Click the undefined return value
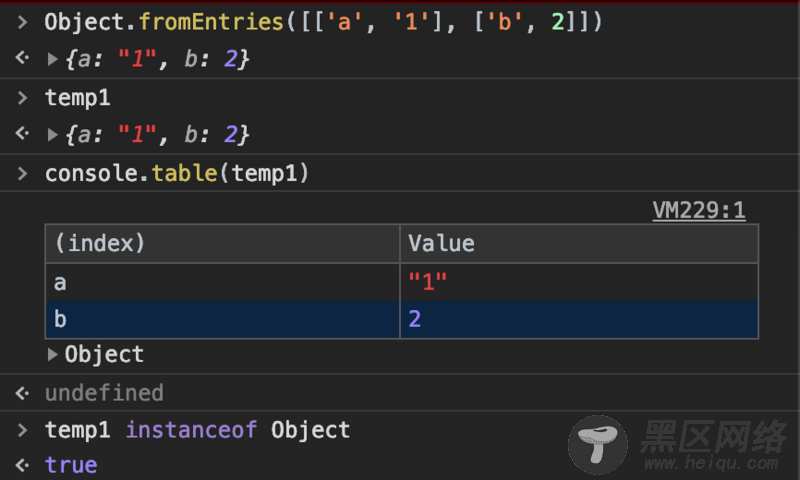This screenshot has width=800, height=480. pos(104,392)
